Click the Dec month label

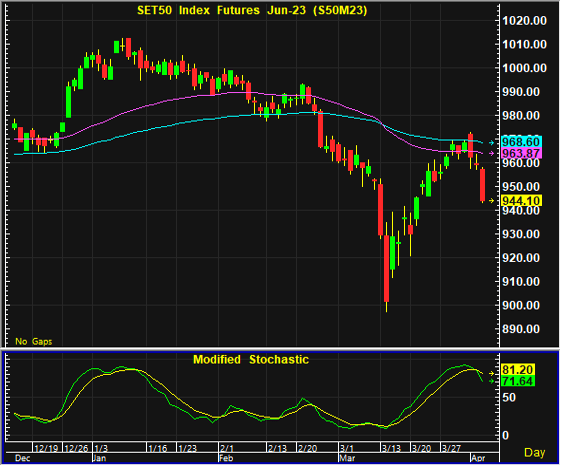point(23,458)
